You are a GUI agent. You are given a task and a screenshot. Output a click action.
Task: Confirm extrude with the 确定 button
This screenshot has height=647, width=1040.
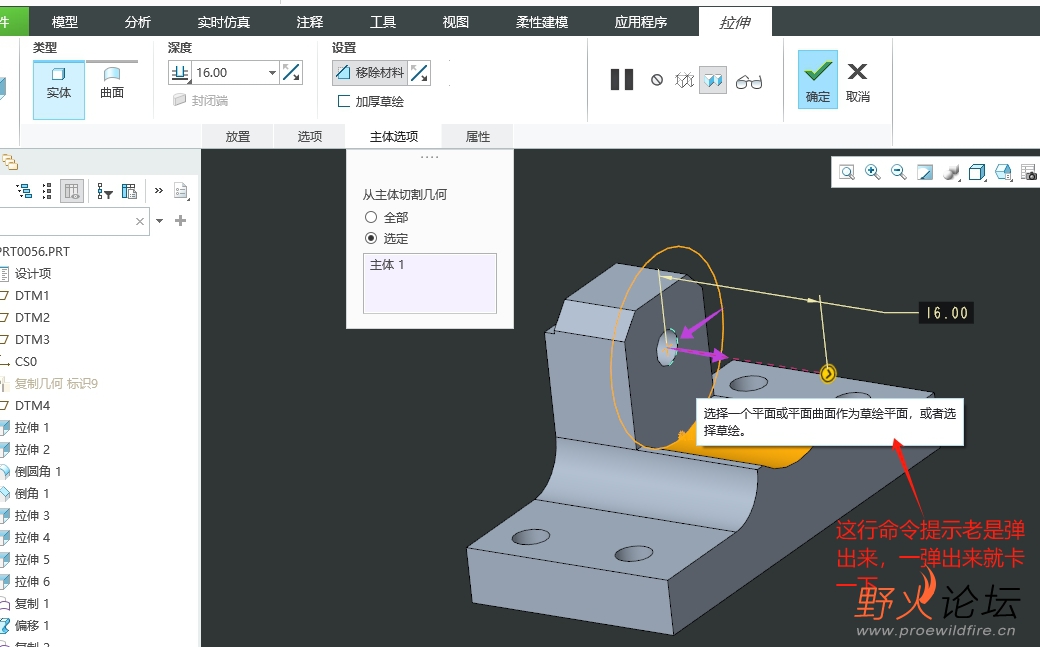point(818,80)
